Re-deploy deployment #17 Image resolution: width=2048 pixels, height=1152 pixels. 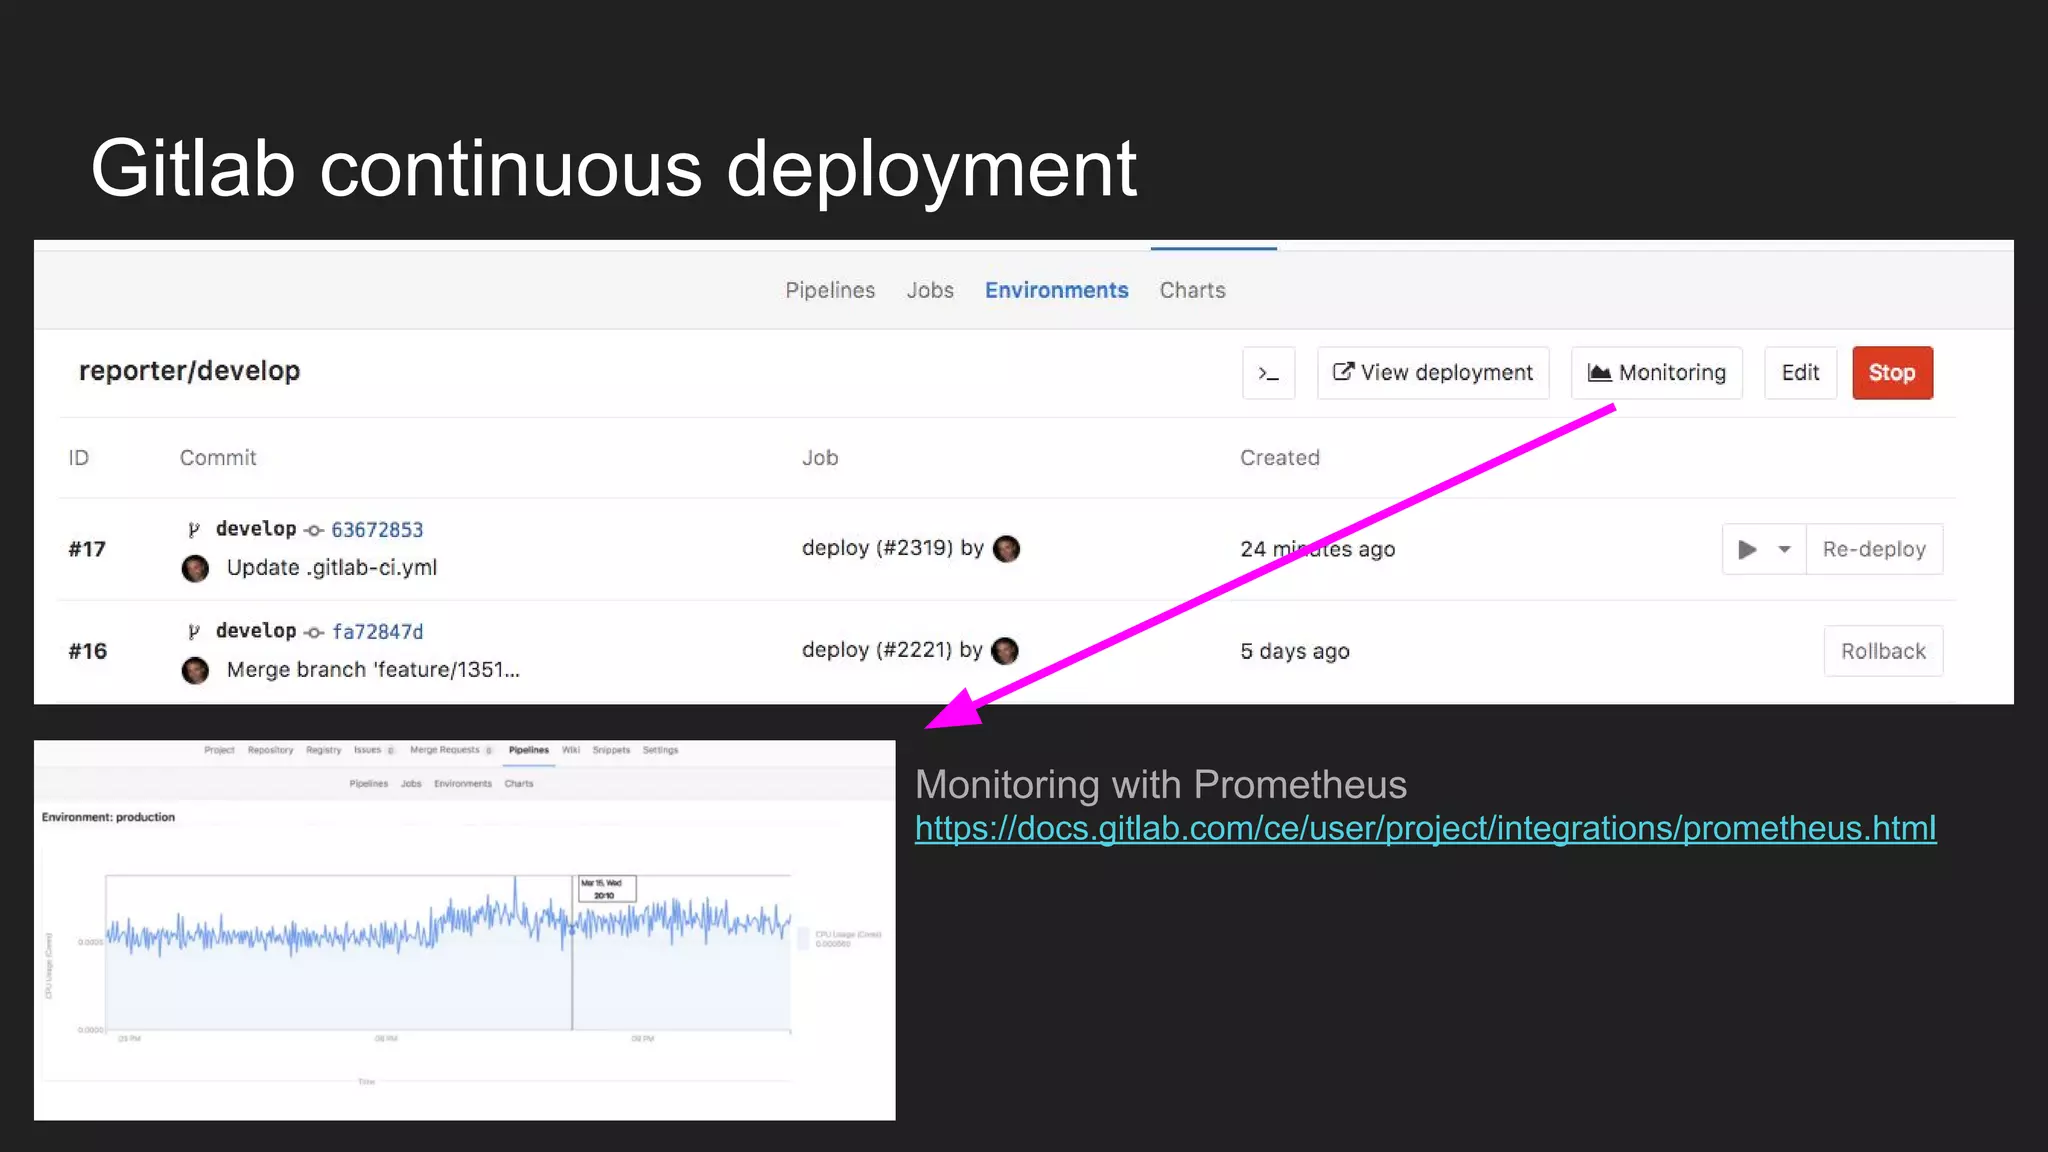[1874, 549]
